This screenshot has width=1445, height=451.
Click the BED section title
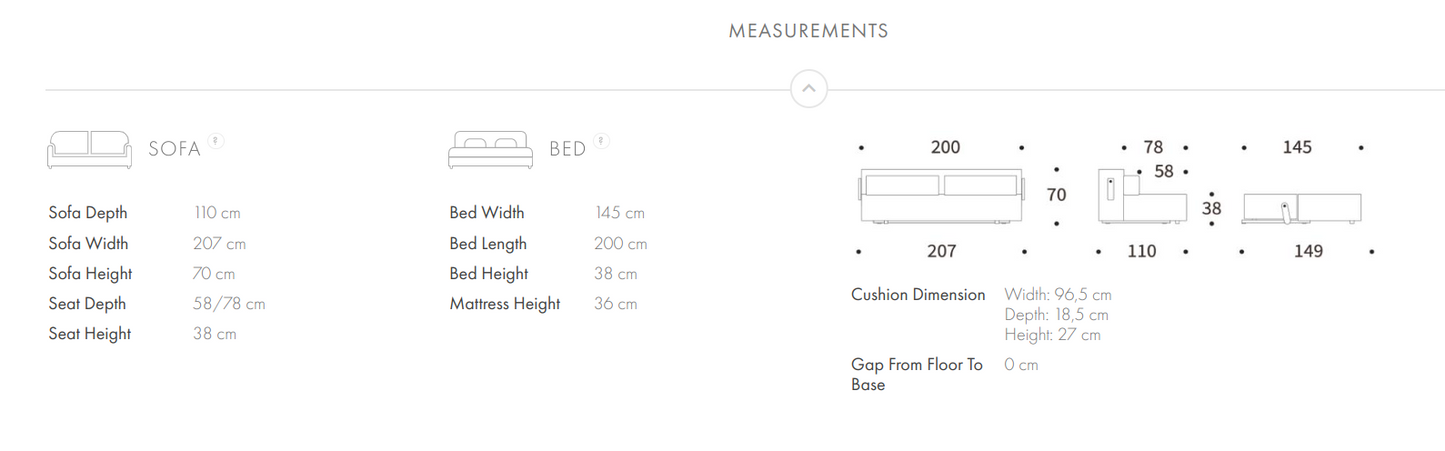568,150
